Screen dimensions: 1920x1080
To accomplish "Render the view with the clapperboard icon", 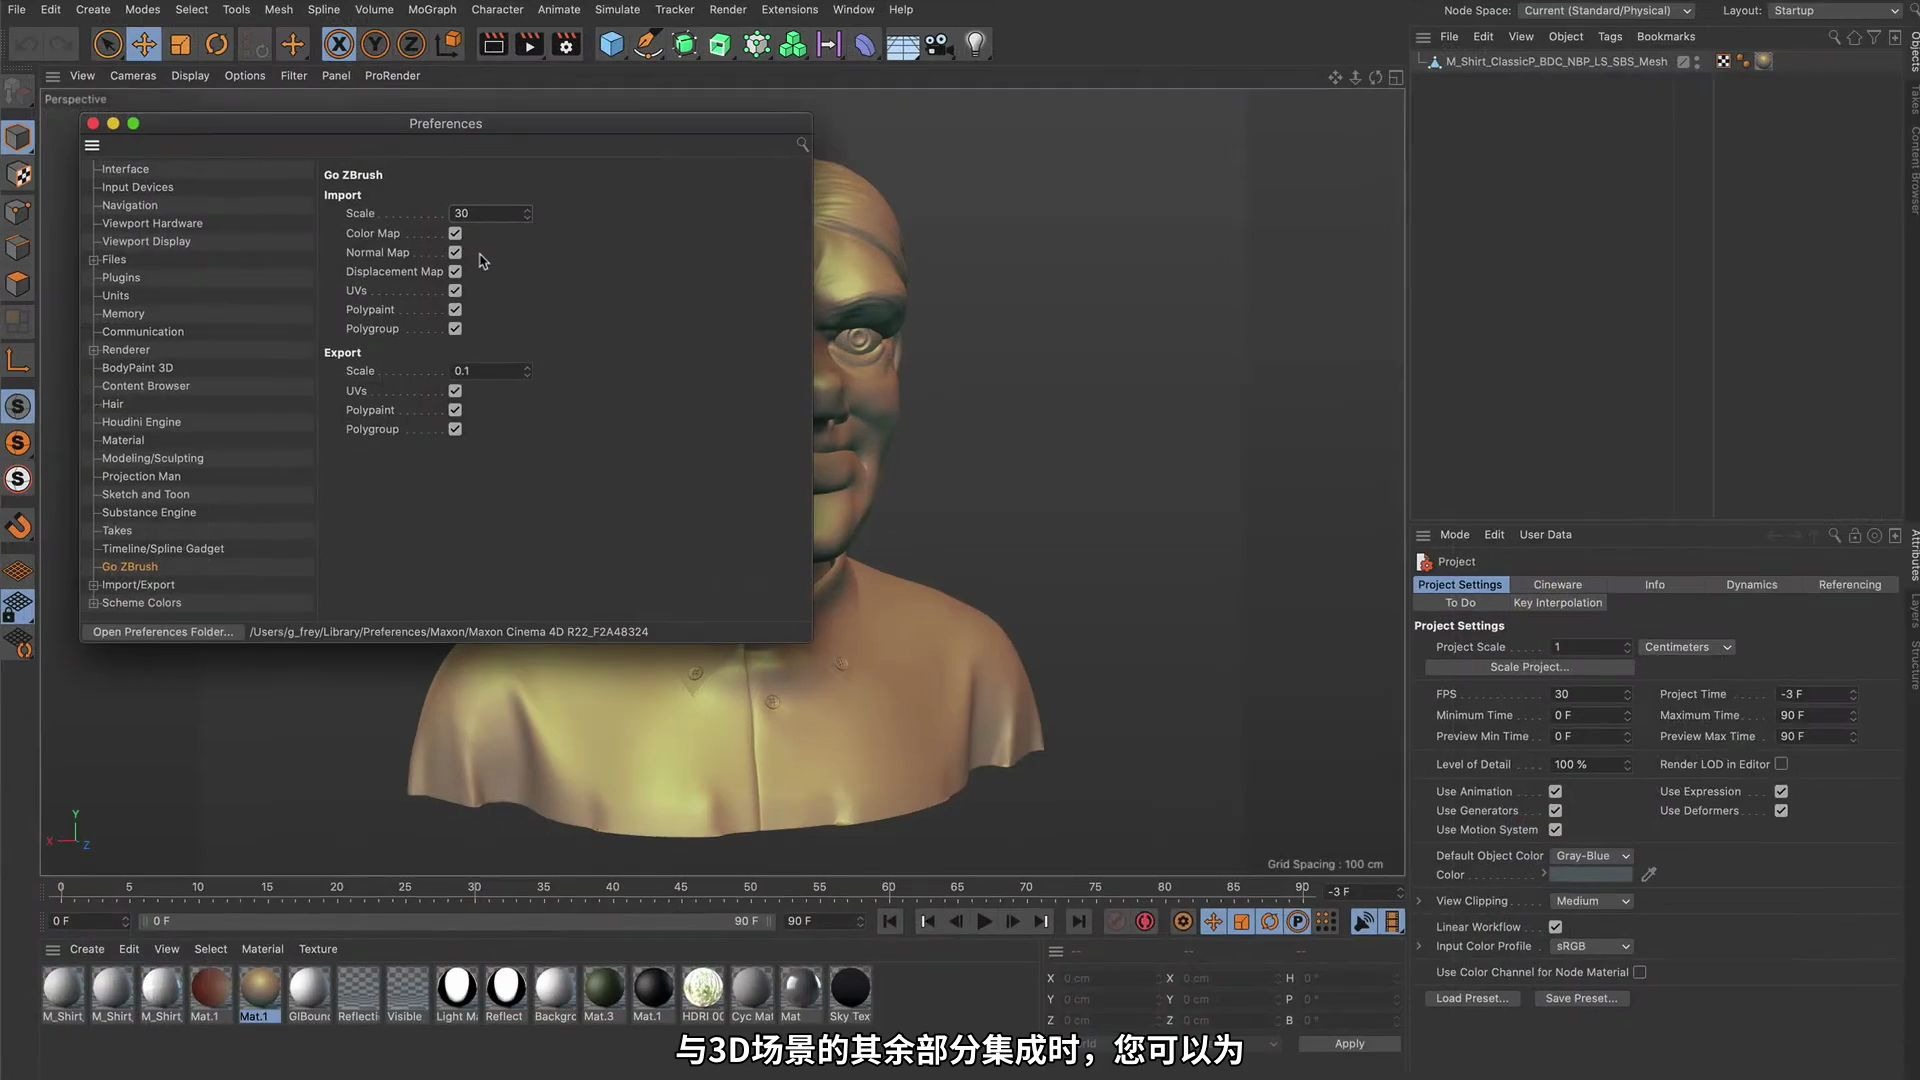I will click(x=492, y=44).
